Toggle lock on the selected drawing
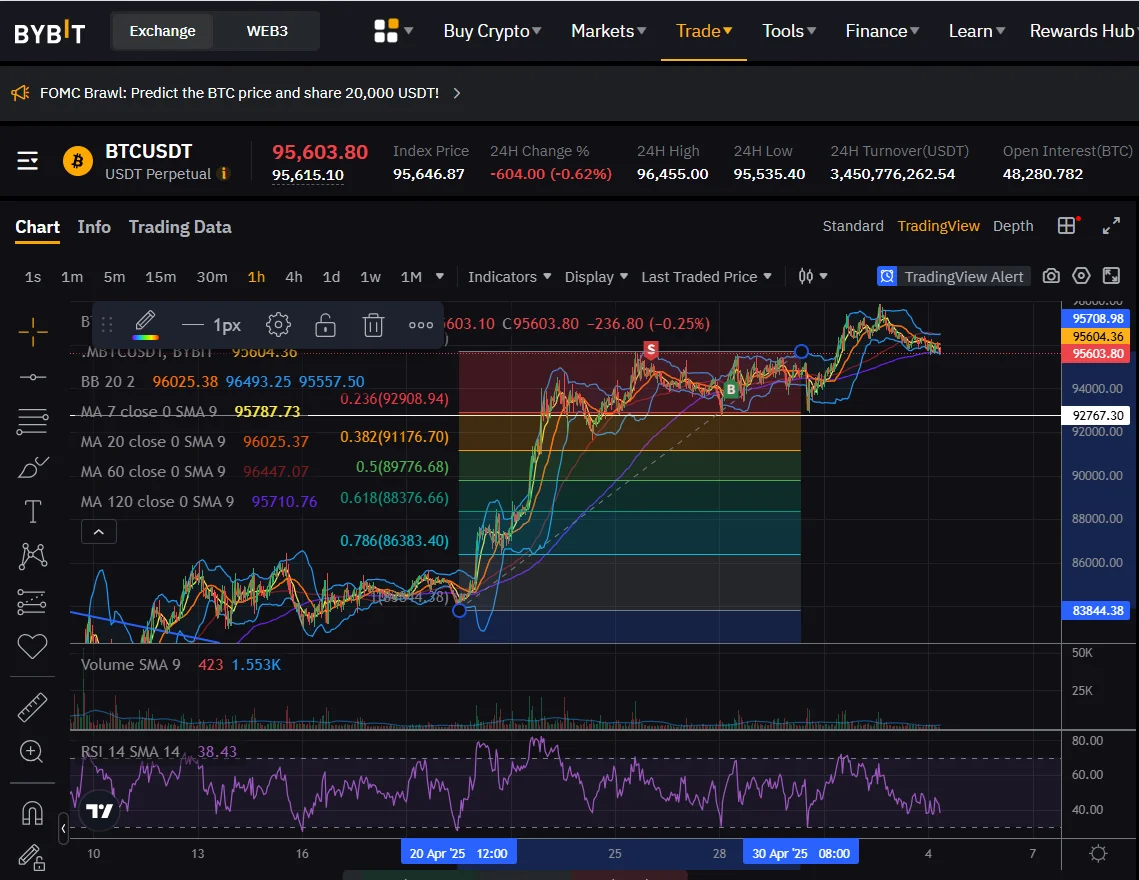The width and height of the screenshot is (1139, 880). [325, 325]
